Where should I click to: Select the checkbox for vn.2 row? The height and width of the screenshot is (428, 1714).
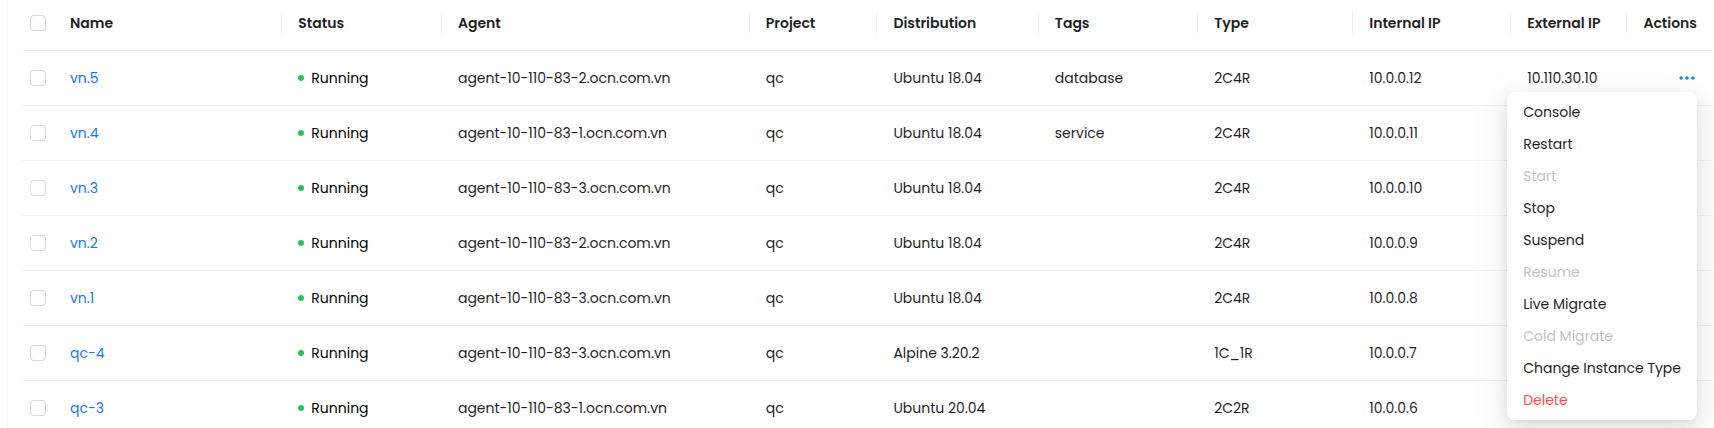coord(38,243)
